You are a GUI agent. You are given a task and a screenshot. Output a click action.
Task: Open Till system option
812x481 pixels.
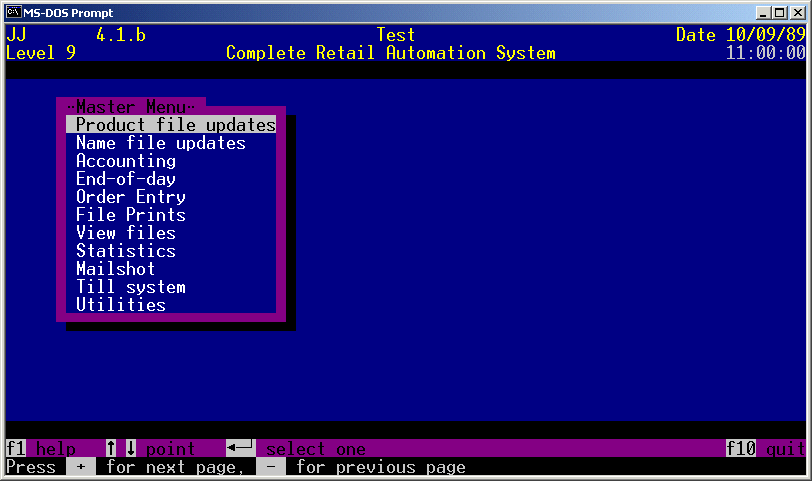click(130, 287)
